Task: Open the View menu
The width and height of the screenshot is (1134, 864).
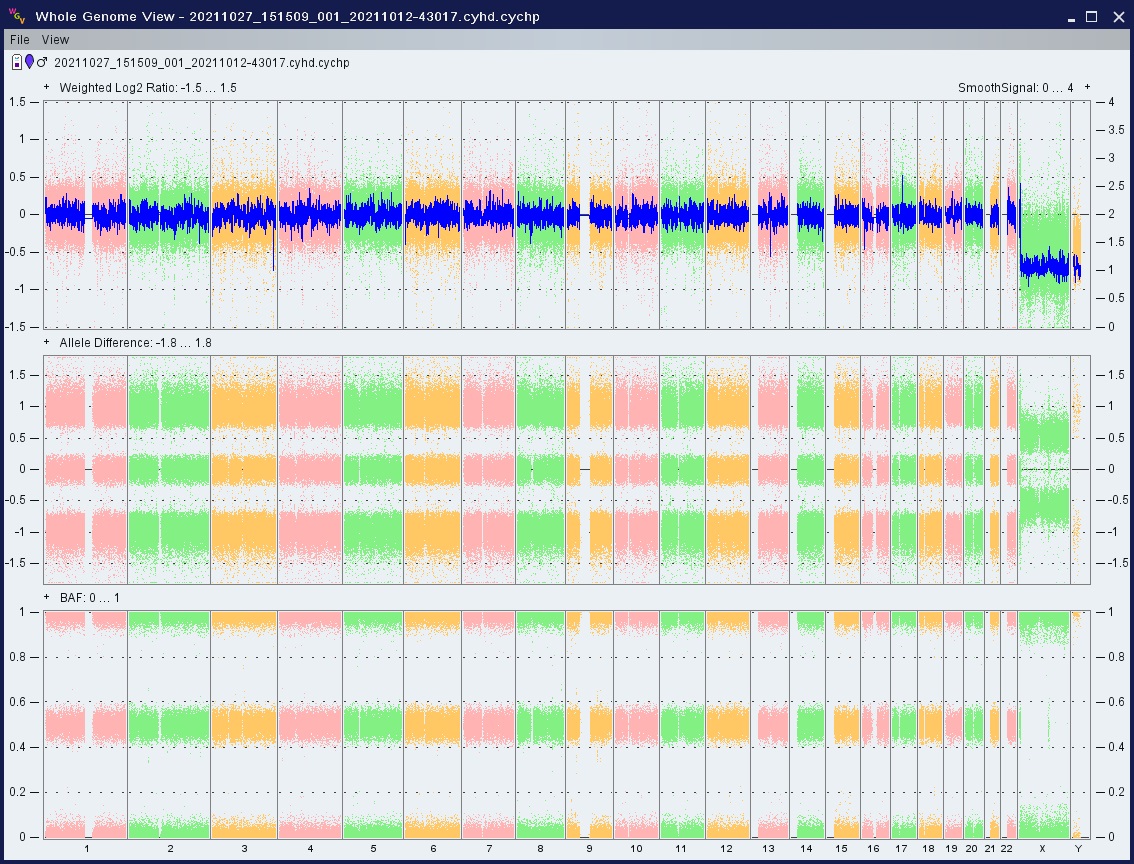Action: point(56,40)
